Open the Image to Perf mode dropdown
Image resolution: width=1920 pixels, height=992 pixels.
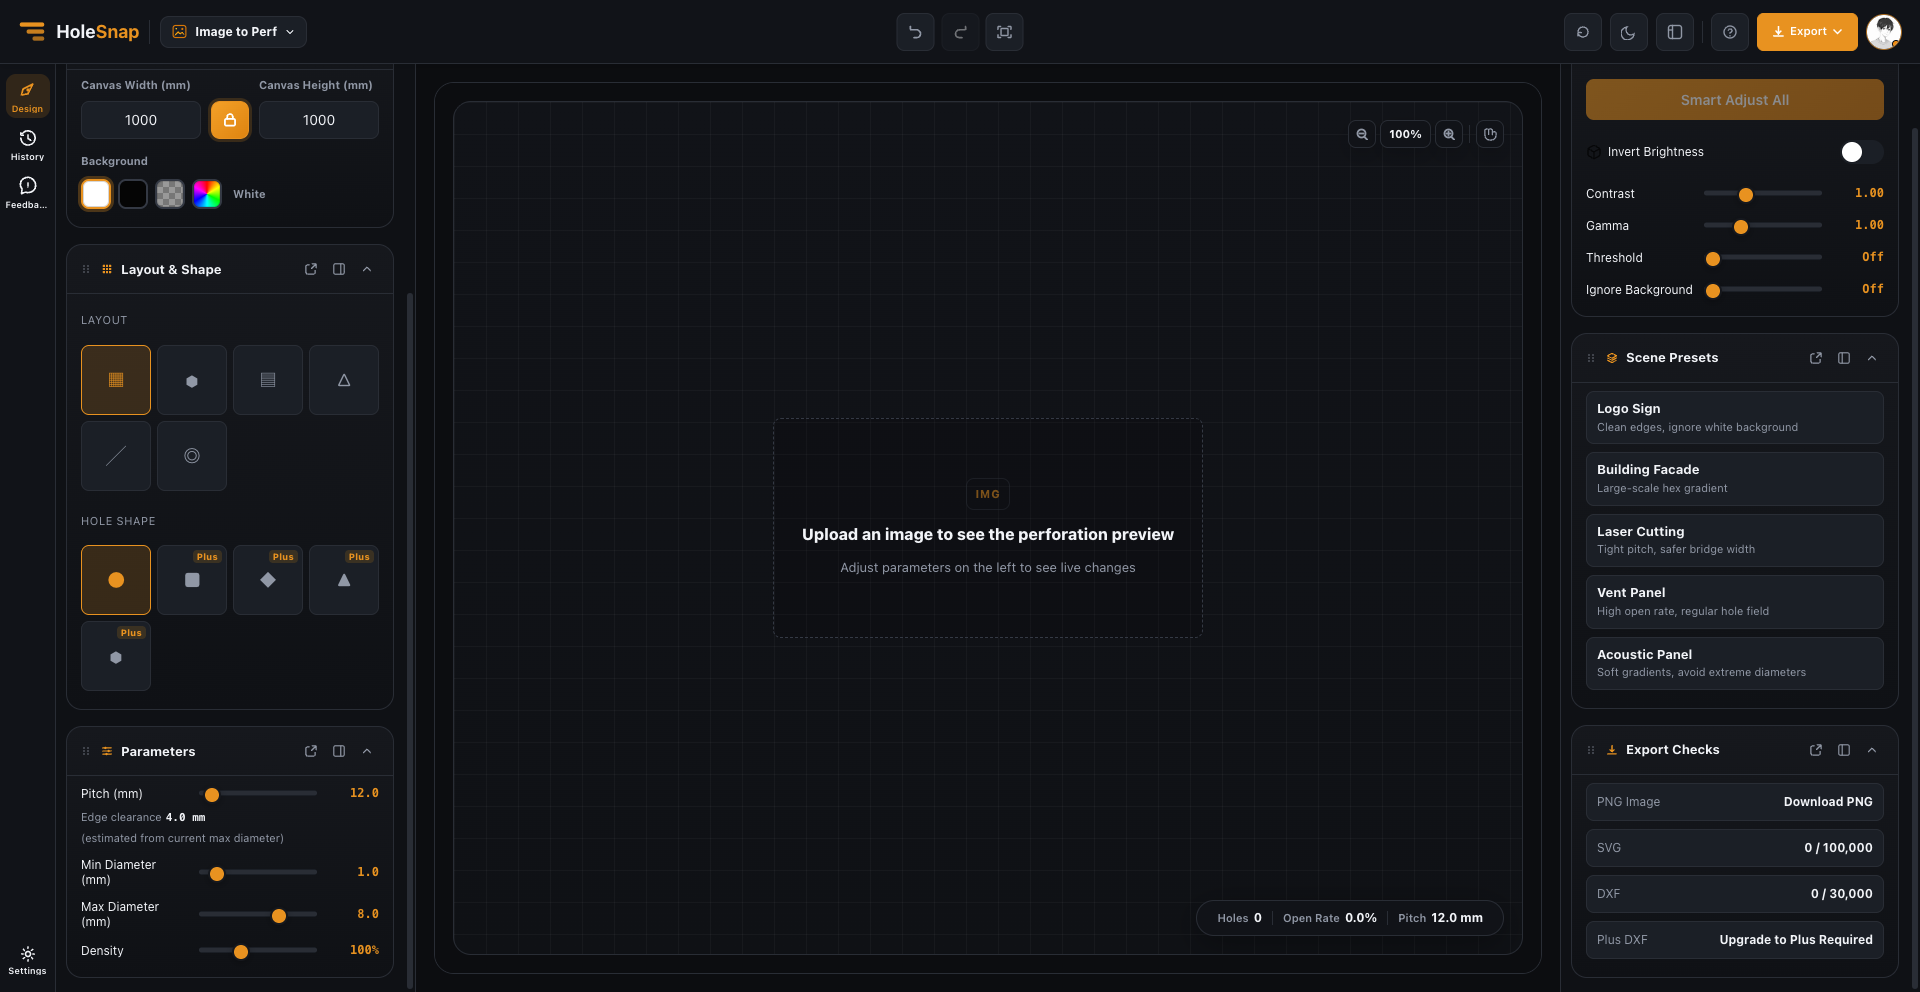click(x=233, y=32)
